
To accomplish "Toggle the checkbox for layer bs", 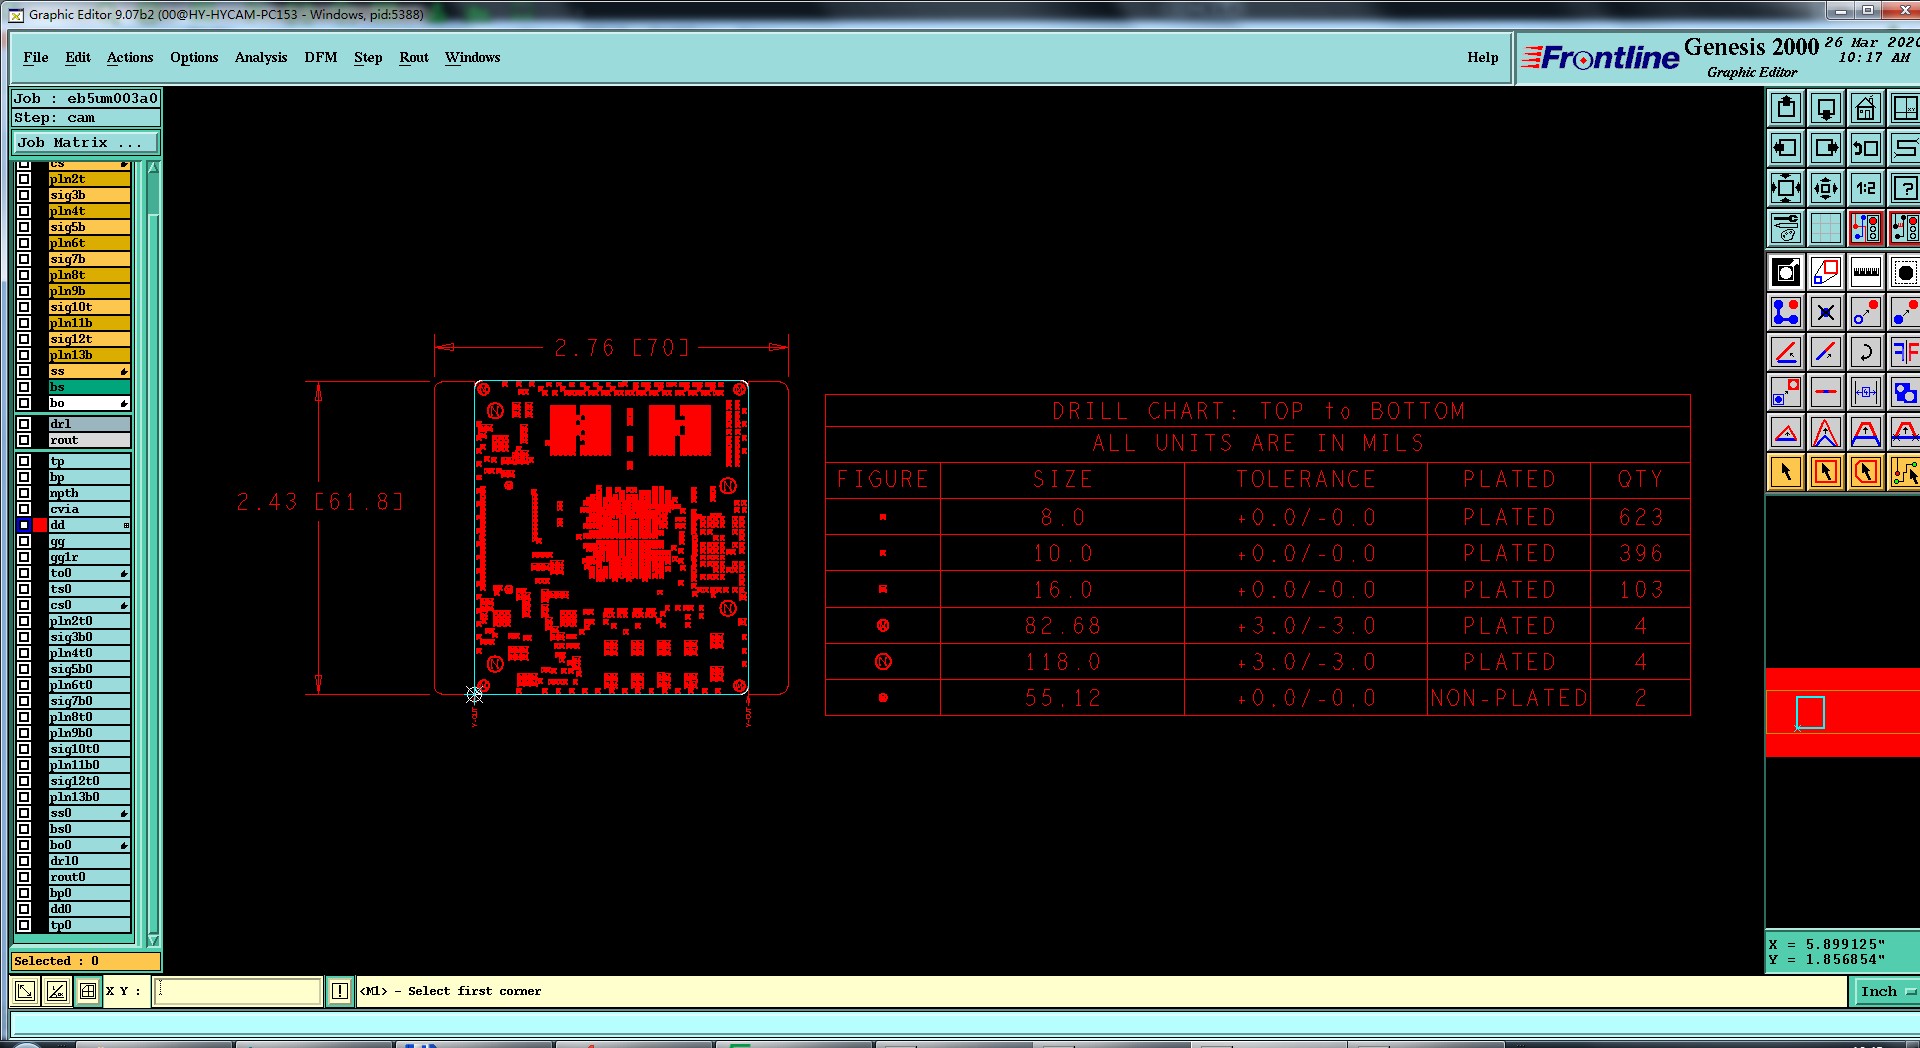I will [x=24, y=387].
